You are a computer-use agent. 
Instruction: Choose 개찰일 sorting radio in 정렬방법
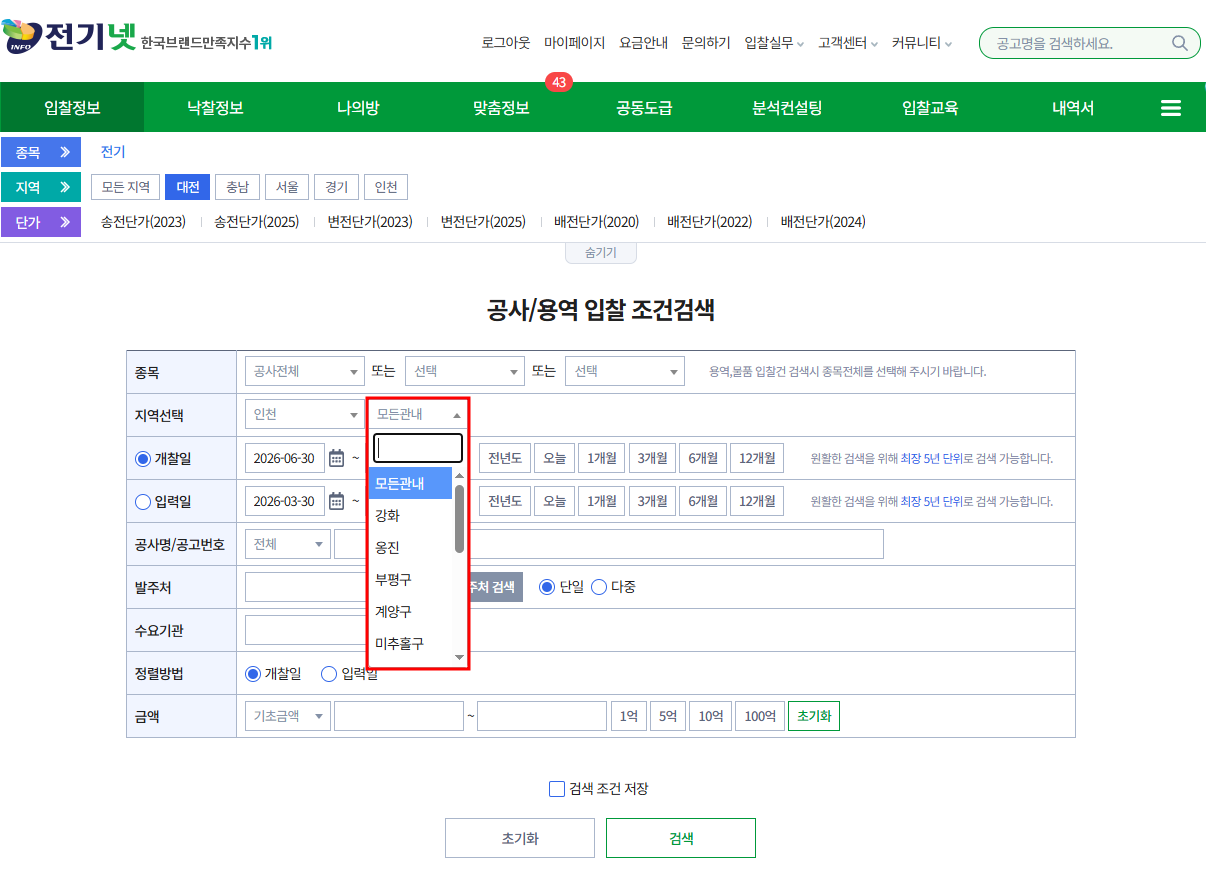253,674
